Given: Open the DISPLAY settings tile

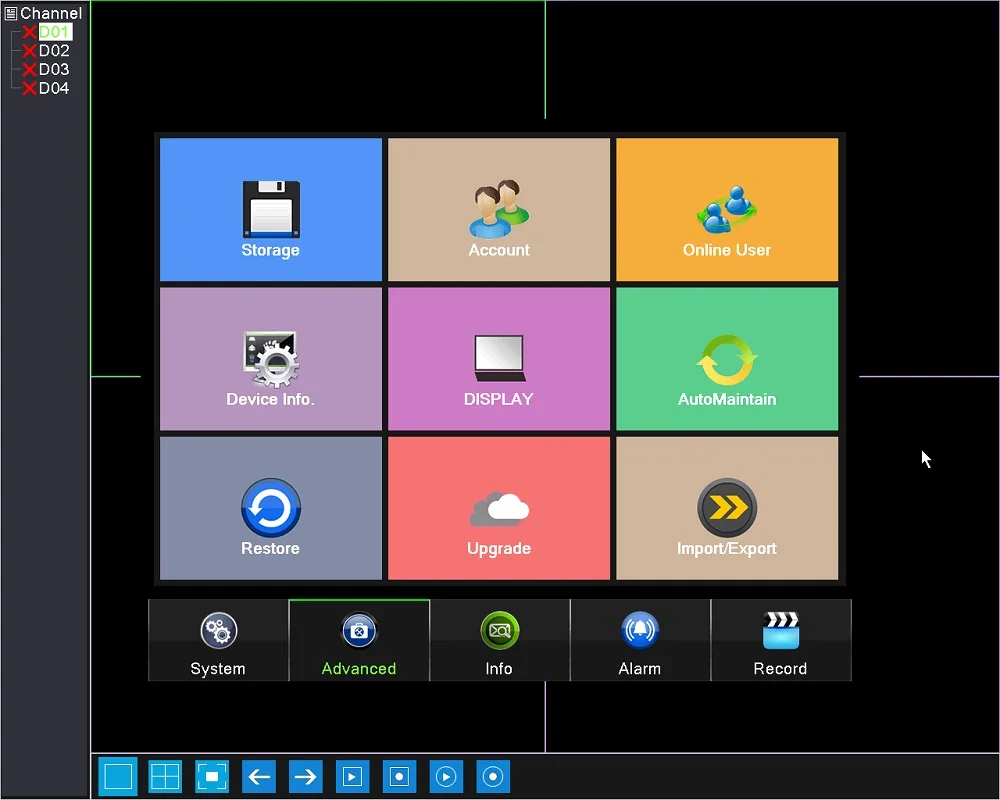Looking at the screenshot, I should click(499, 359).
